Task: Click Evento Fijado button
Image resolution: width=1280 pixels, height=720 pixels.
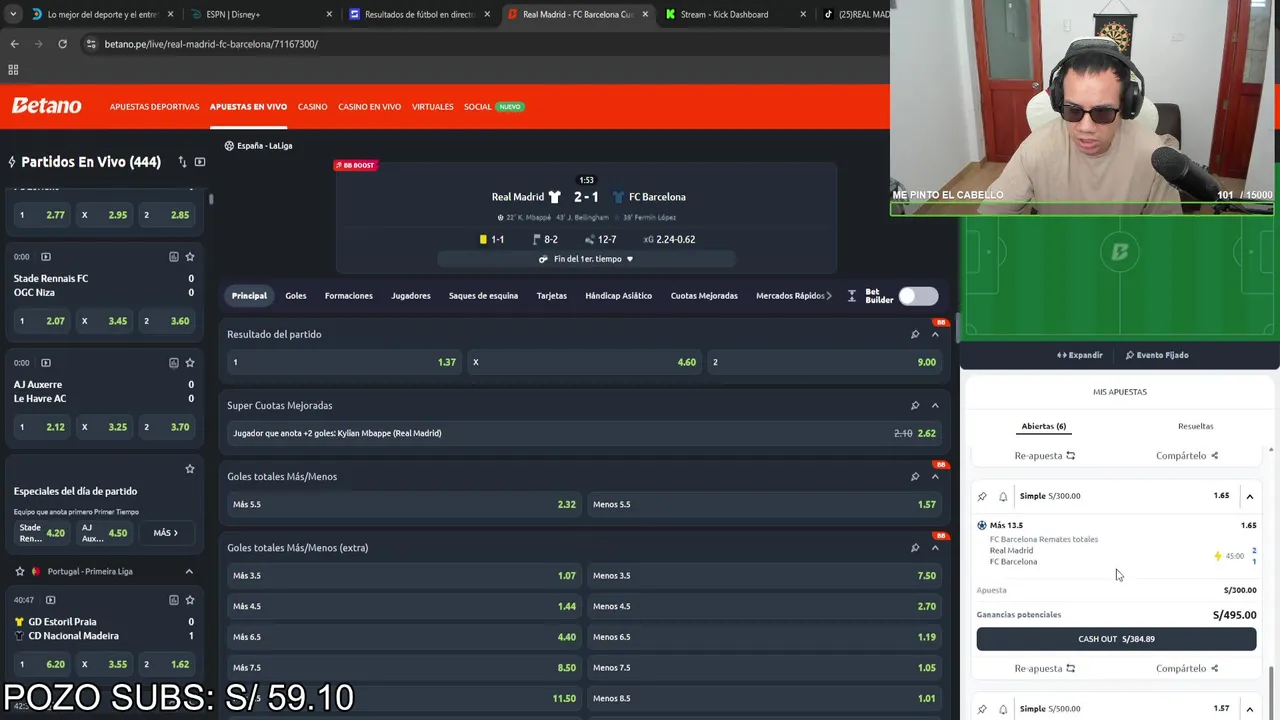Action: pos(1157,355)
